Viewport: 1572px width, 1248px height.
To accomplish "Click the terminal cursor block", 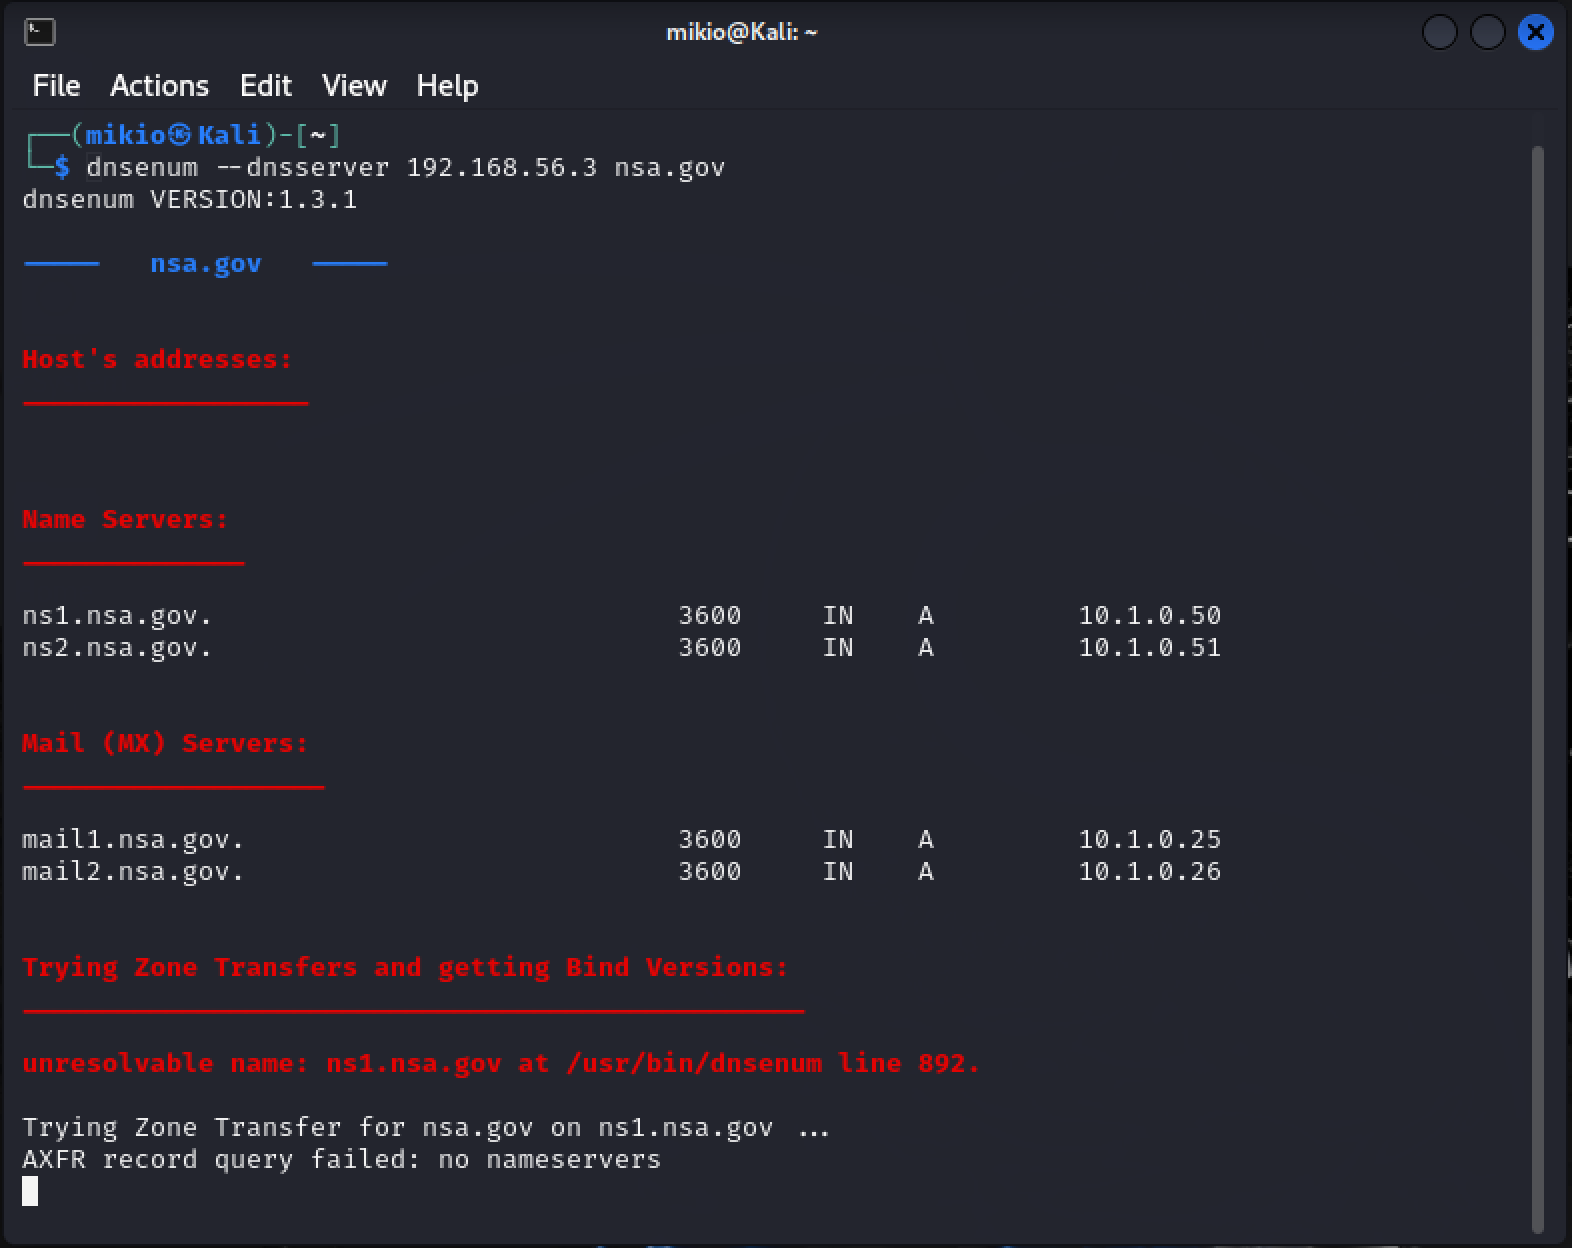I will 30,1191.
